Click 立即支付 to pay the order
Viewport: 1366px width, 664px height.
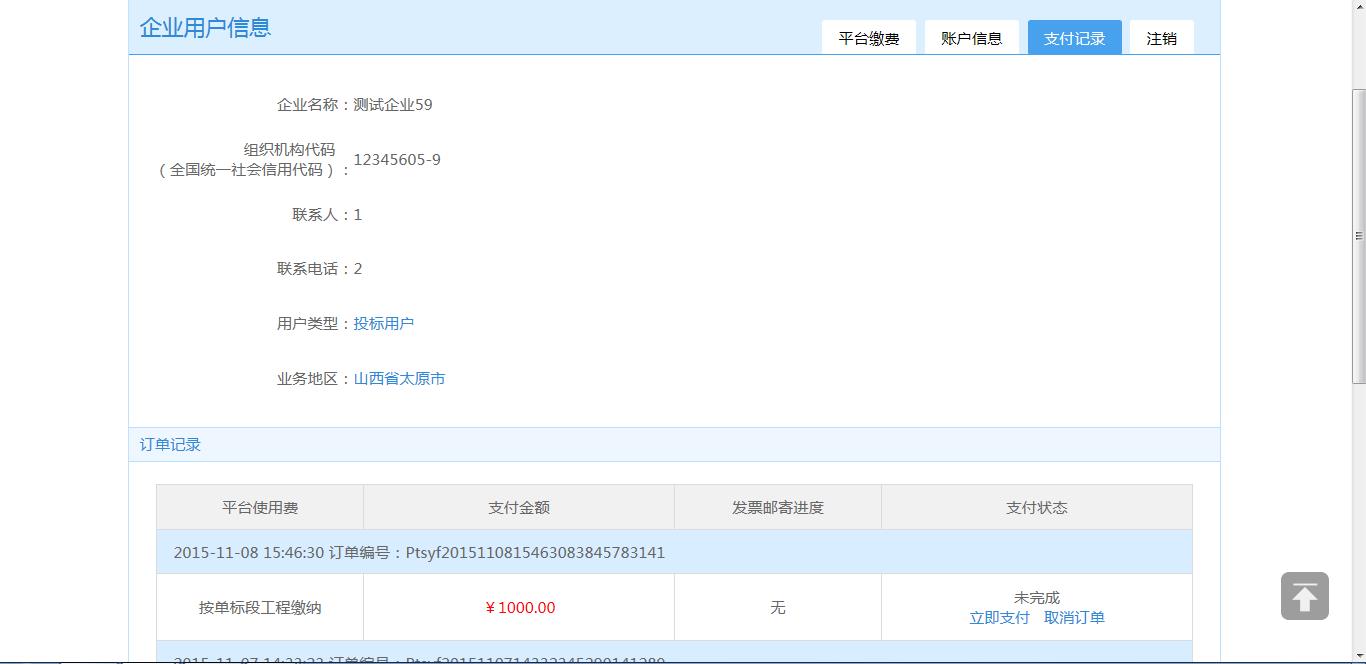(x=999, y=618)
